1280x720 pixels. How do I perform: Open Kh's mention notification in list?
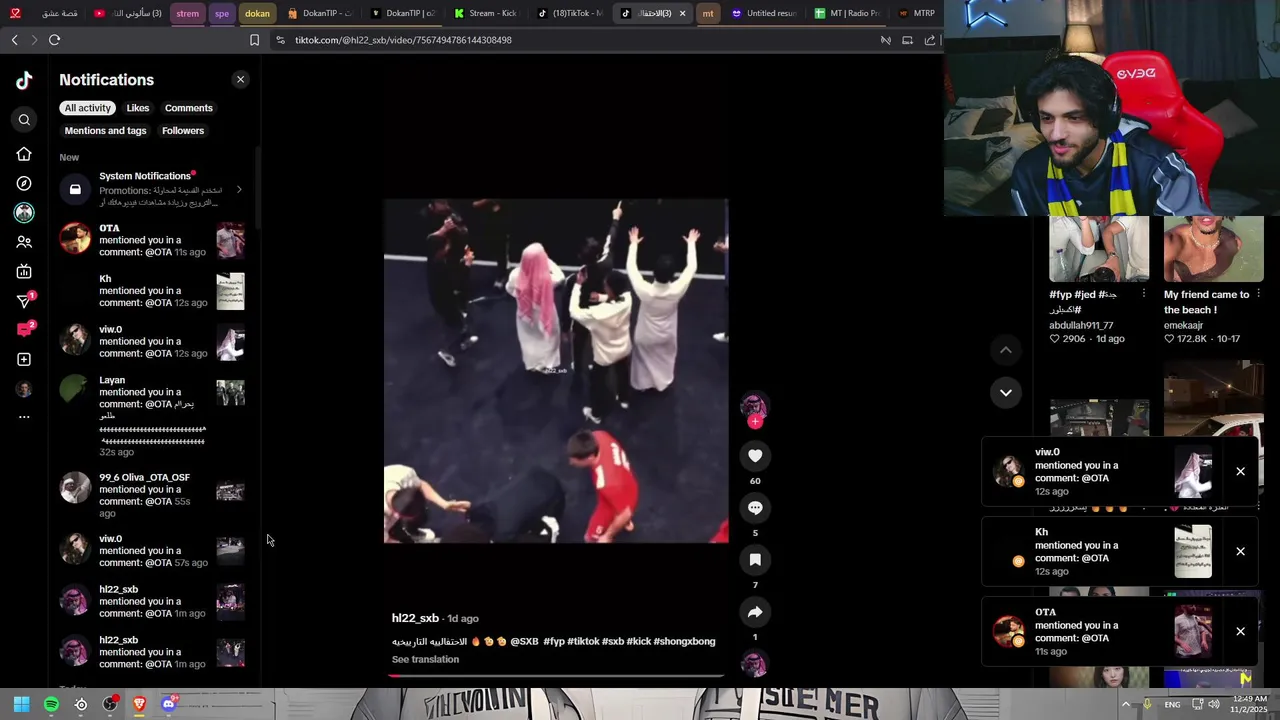153,291
